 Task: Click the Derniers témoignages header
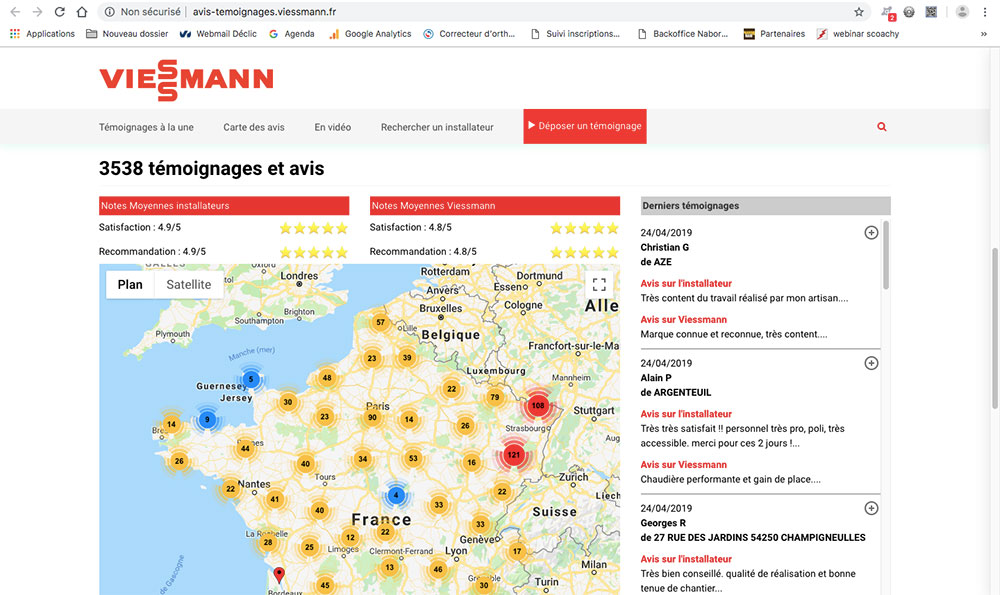tap(765, 205)
